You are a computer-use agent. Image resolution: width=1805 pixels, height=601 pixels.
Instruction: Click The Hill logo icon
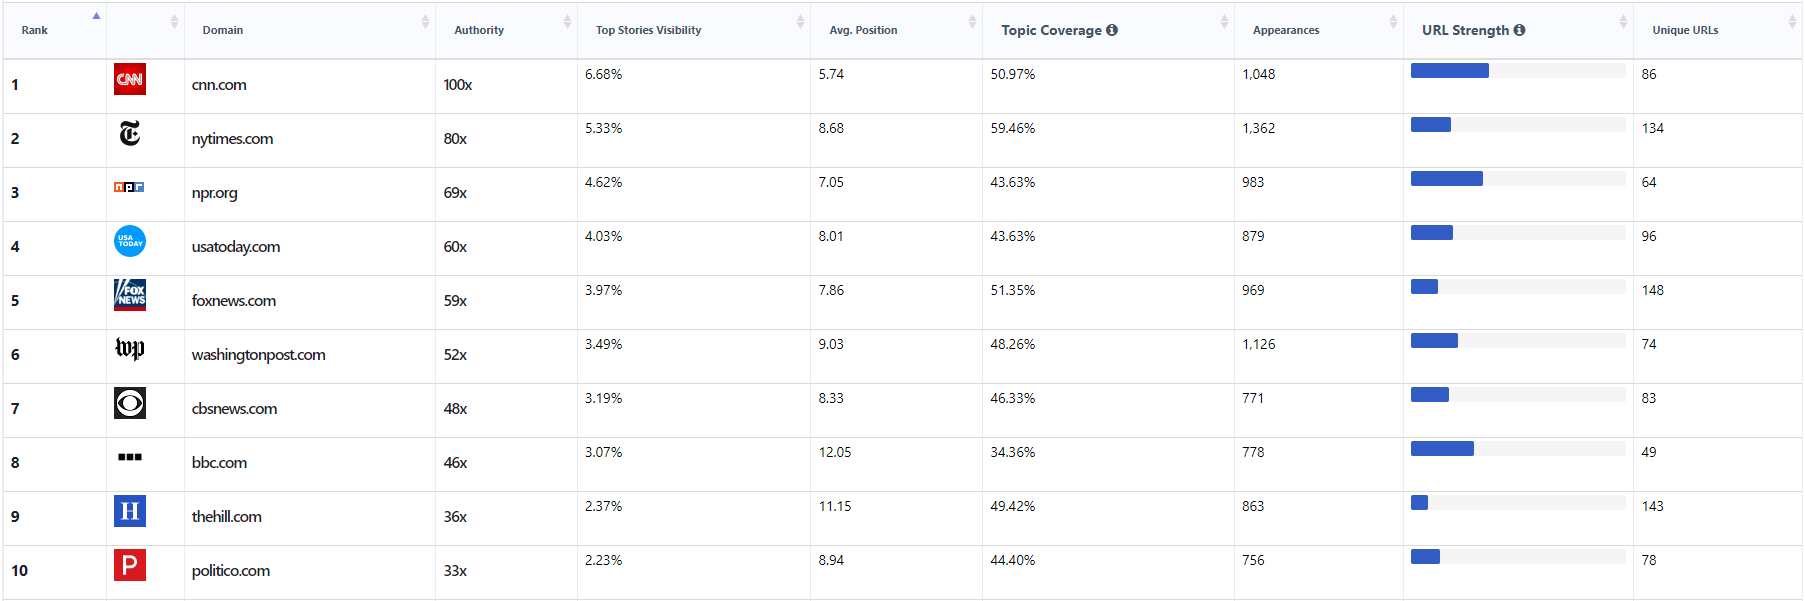[x=130, y=511]
